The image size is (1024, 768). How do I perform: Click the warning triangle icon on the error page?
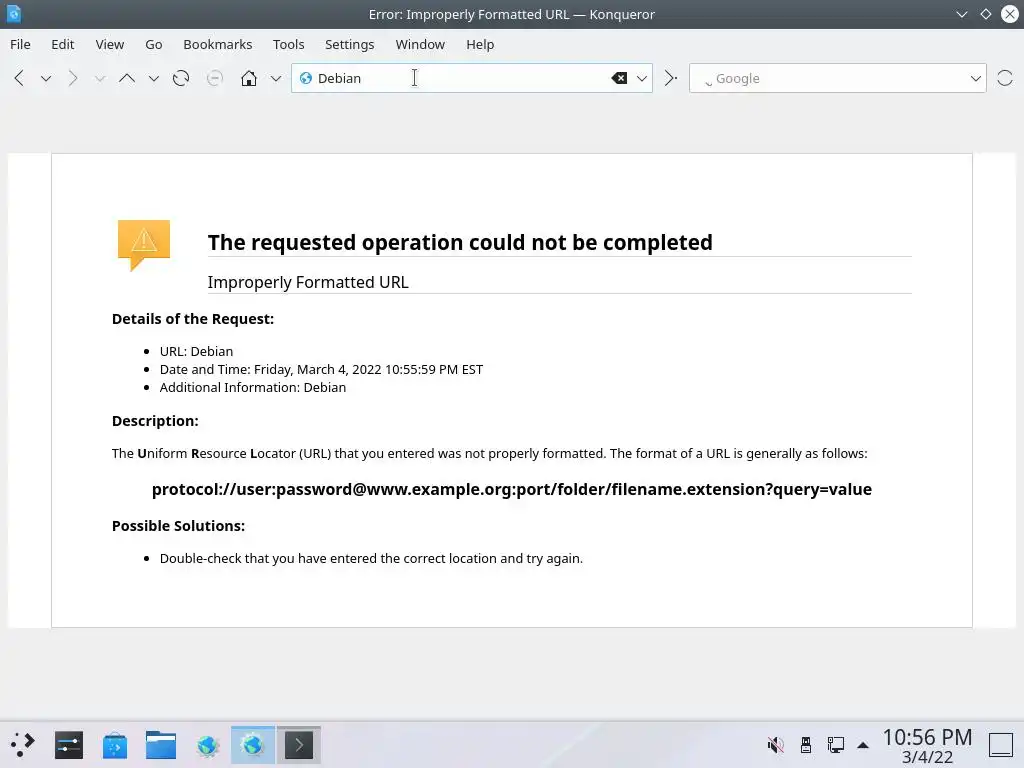point(144,245)
